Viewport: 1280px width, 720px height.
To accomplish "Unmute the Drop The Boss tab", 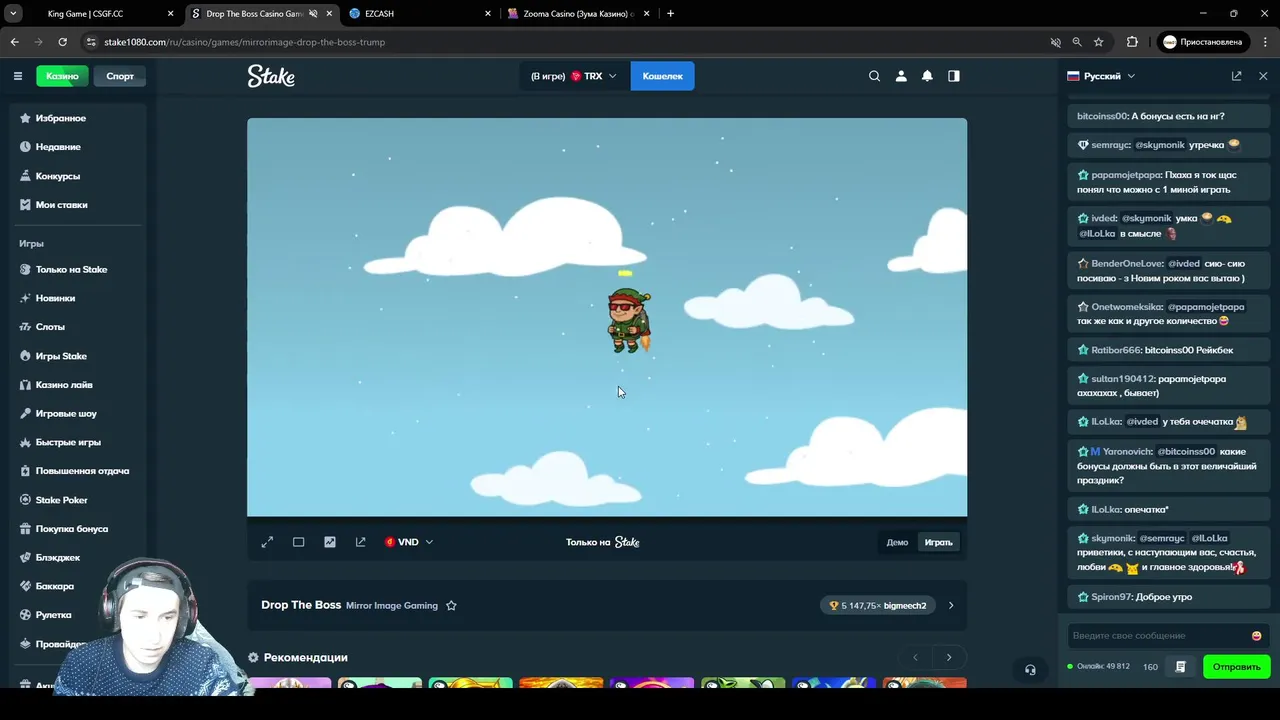I will tap(313, 14).
